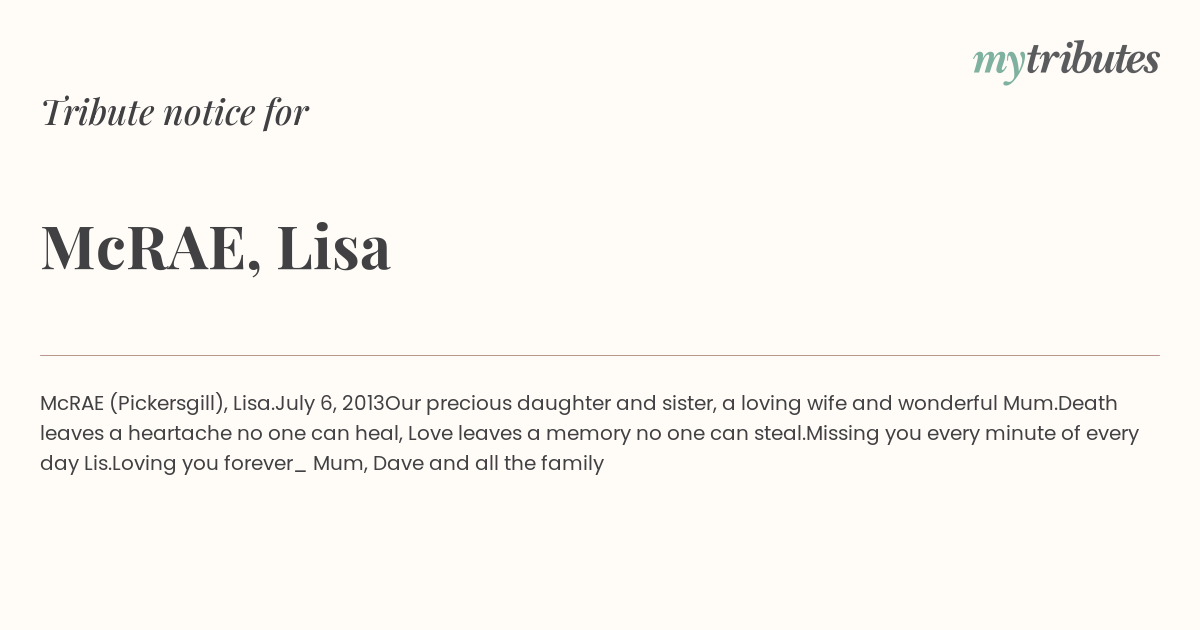Click the dark "tributes" part of the logo
Image resolution: width=1200 pixels, height=630 pixels.
1093,59
